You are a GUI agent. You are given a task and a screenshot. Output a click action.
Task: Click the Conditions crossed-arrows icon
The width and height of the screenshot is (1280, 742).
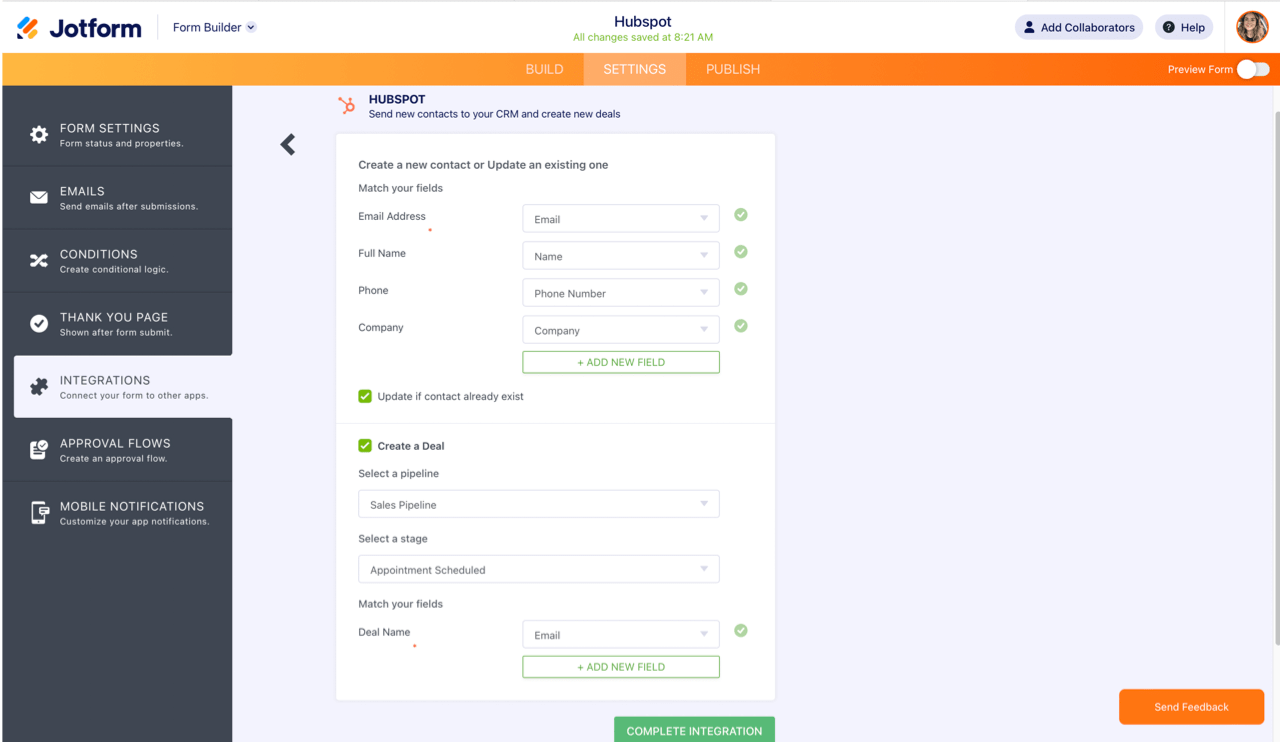point(39,261)
